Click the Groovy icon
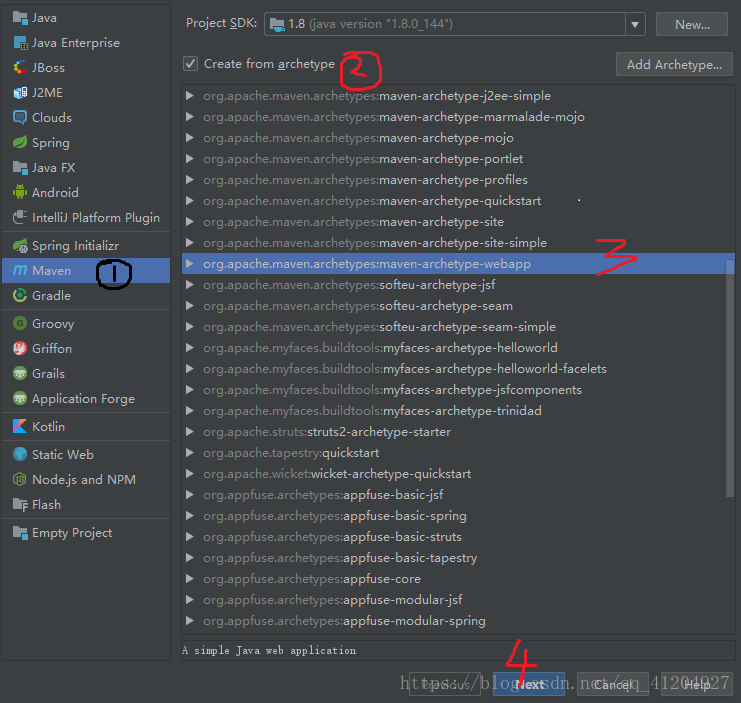 pyautogui.click(x=20, y=324)
